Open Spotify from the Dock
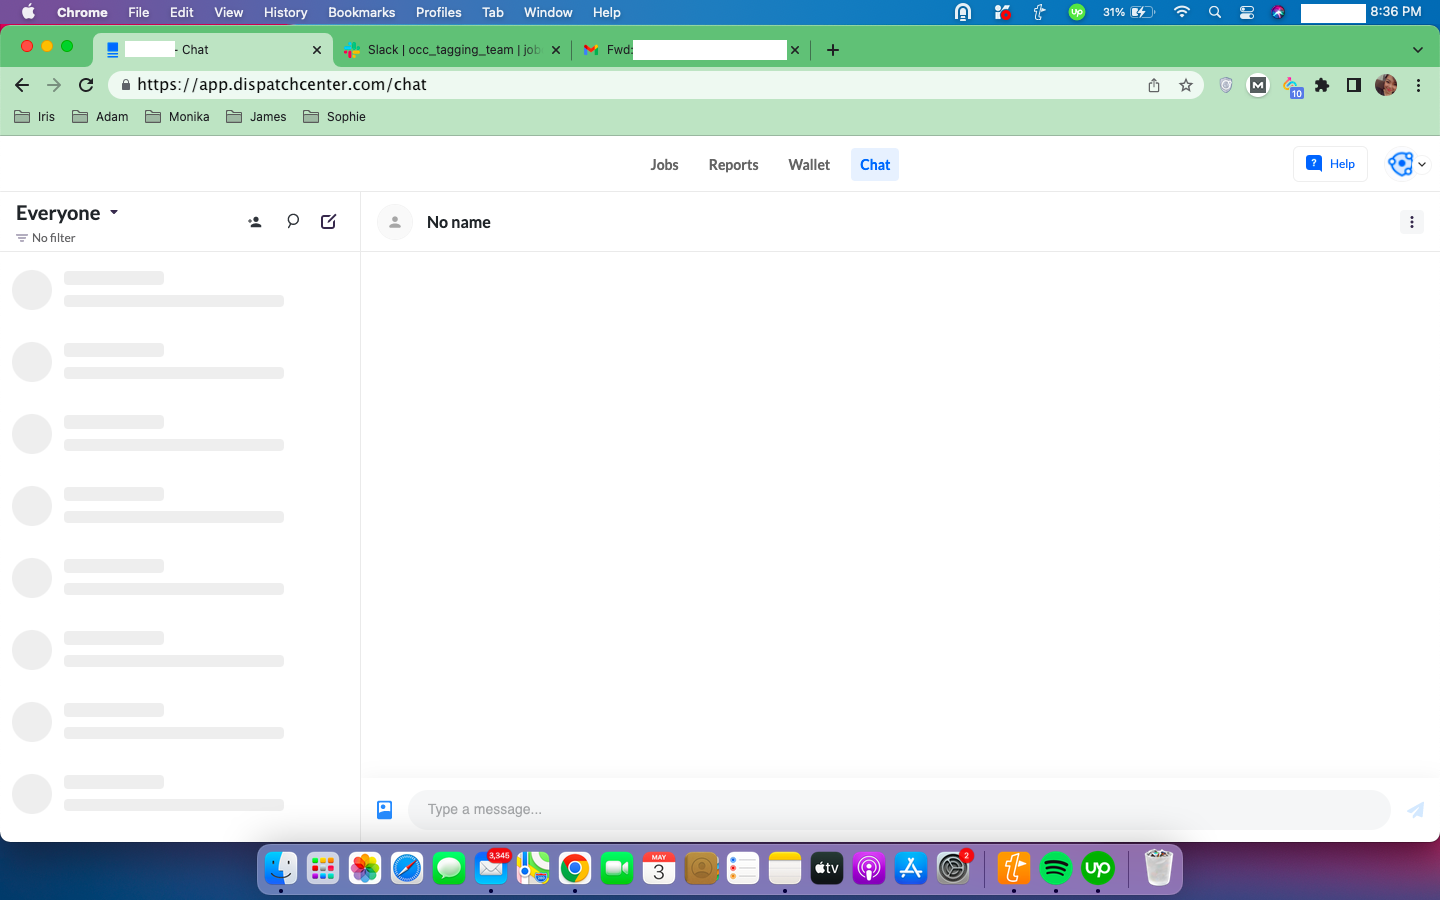 point(1056,868)
